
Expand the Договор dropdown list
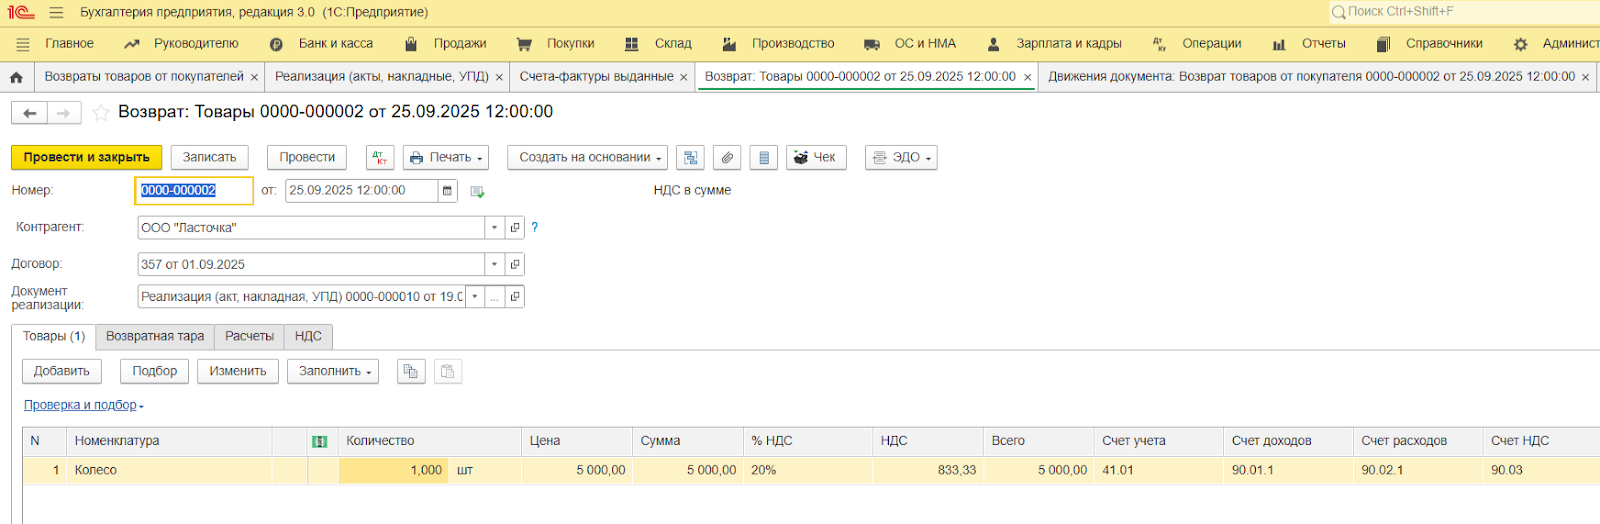click(x=494, y=265)
